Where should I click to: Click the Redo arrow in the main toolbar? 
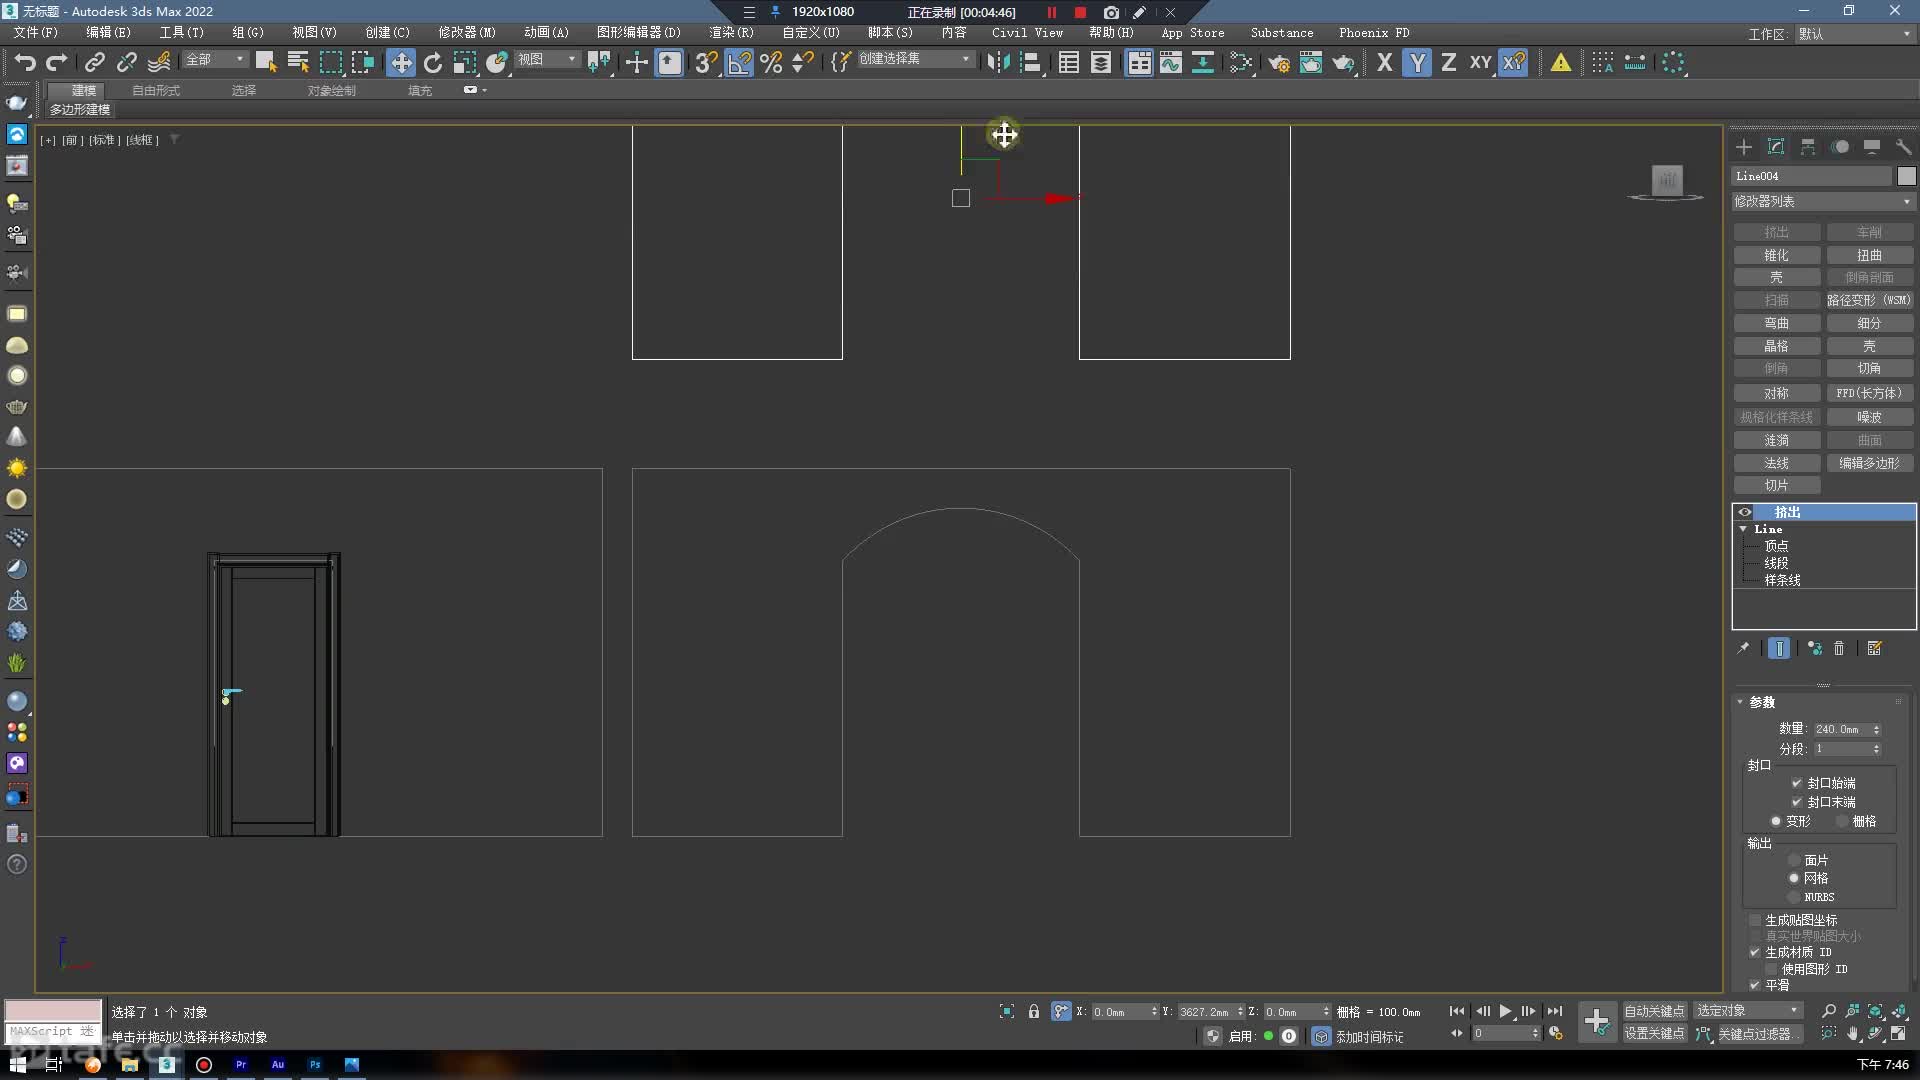pyautogui.click(x=57, y=62)
